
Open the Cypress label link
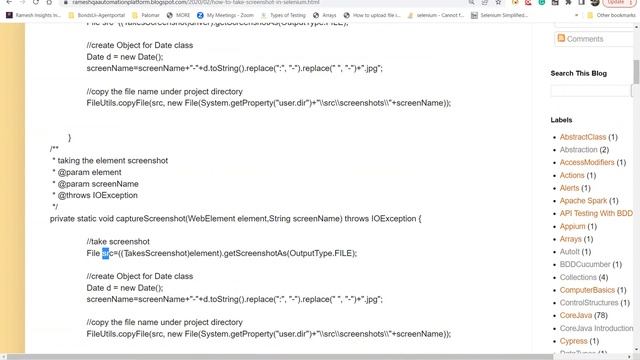click(x=573, y=341)
